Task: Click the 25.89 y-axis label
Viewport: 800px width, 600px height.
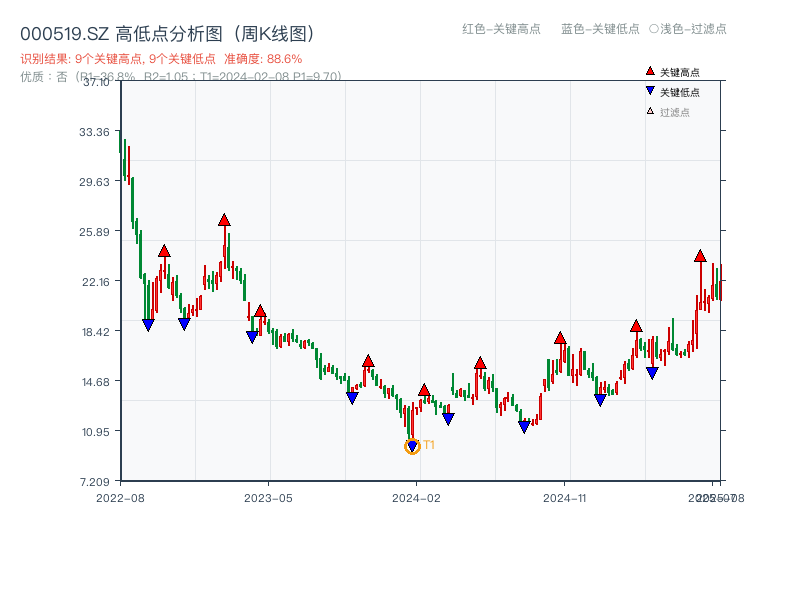Action: pyautogui.click(x=94, y=232)
